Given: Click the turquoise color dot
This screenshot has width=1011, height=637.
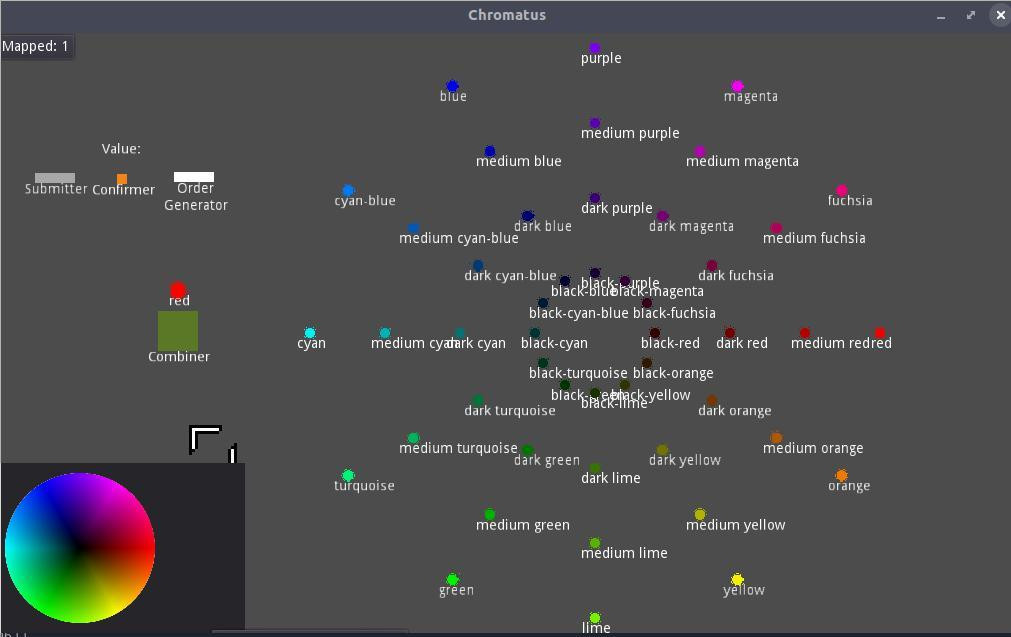Looking at the screenshot, I should click(348, 475).
